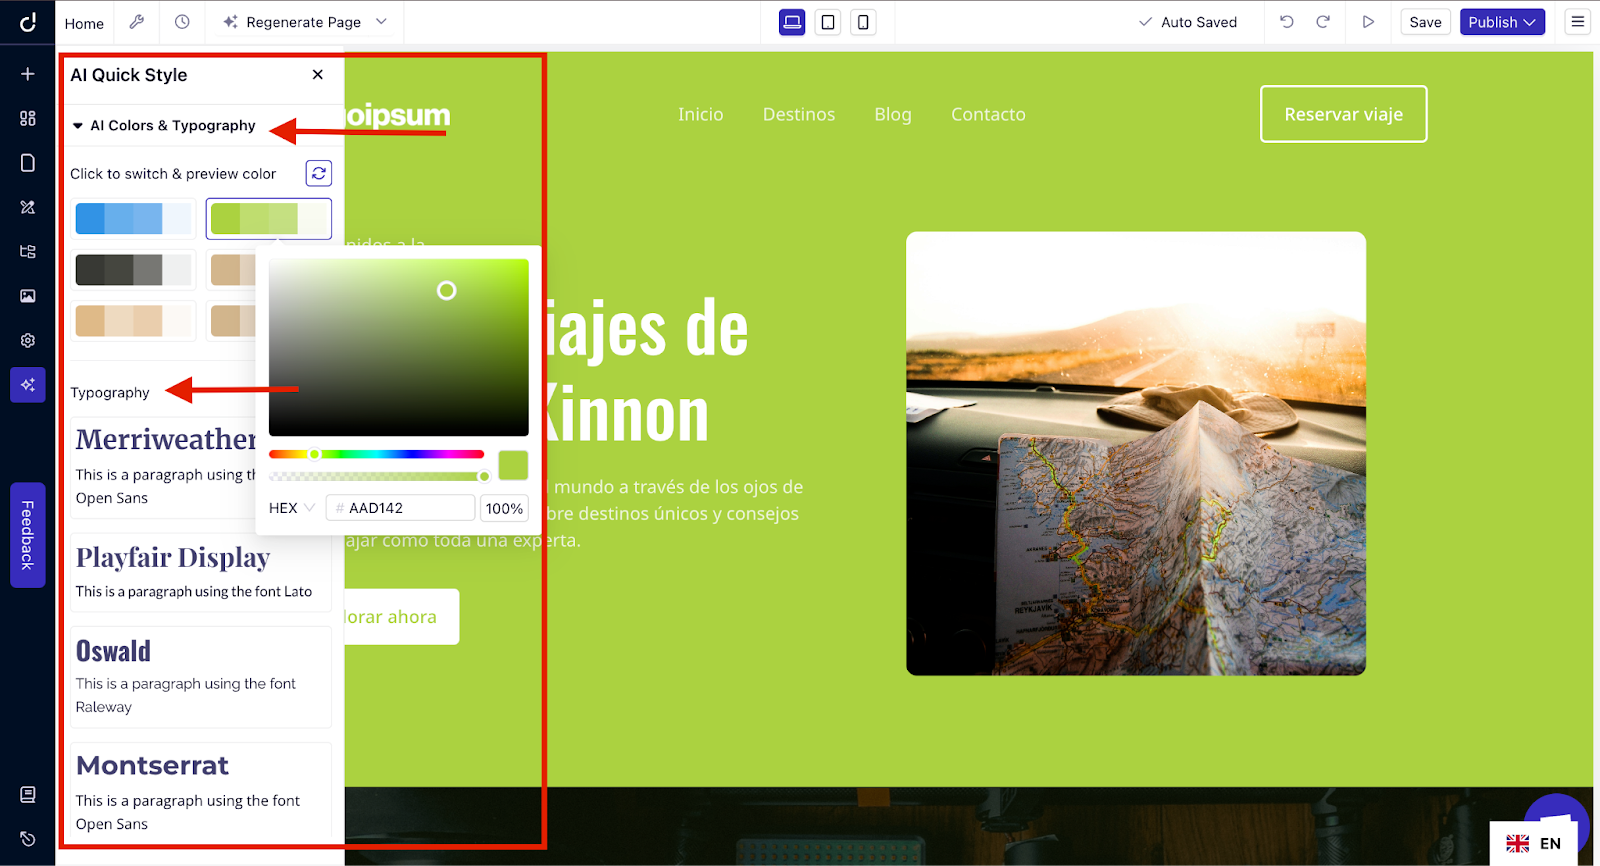1600x866 pixels.
Task: Refresh the color palette suggestions
Action: (319, 173)
